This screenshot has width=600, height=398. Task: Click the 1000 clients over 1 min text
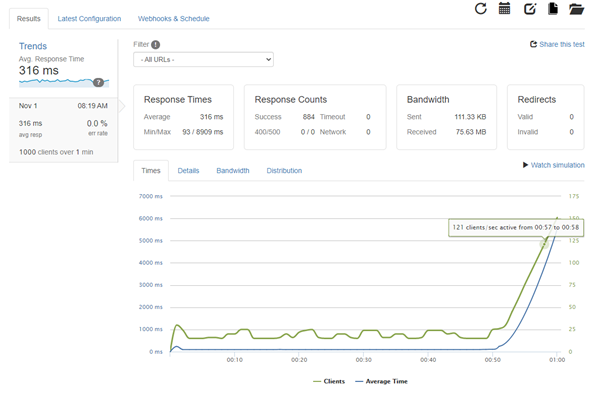pyautogui.click(x=56, y=152)
